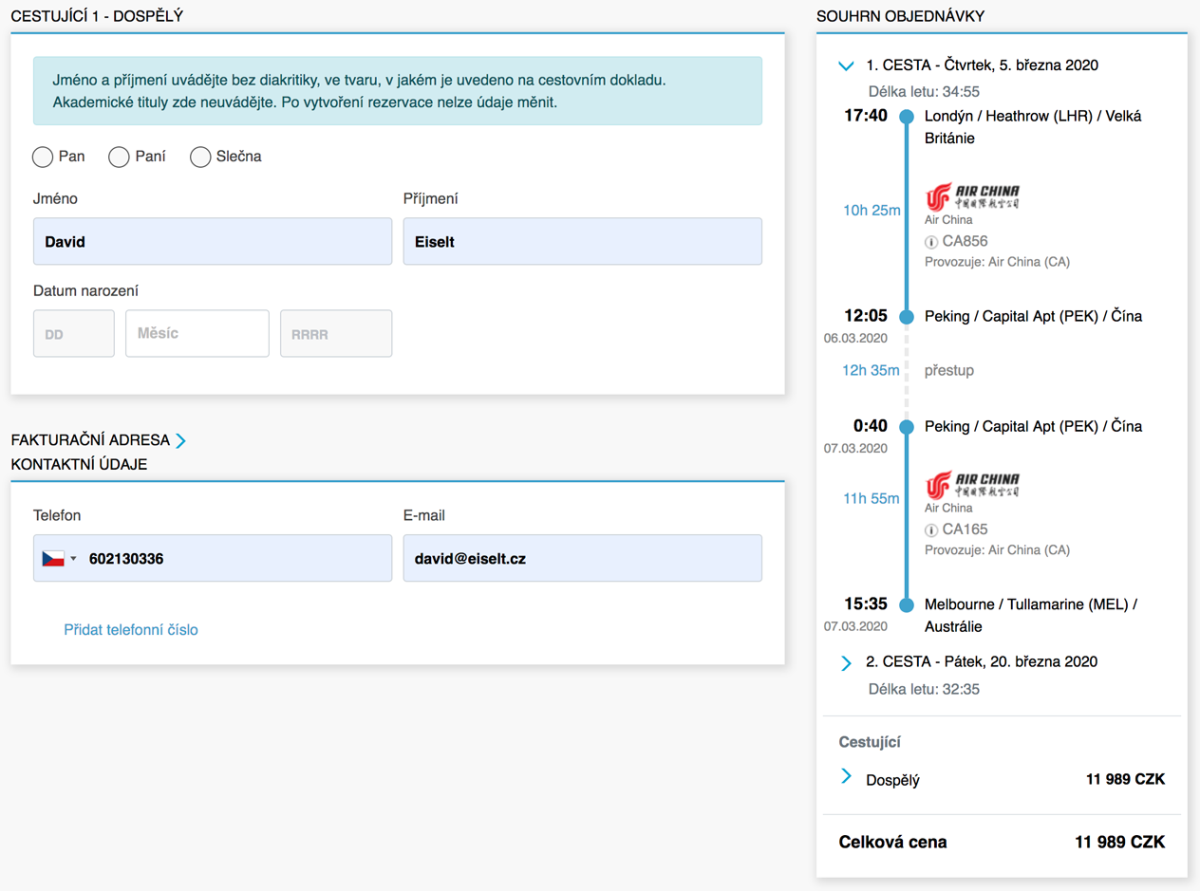Open the Měsíc birth month dropdown
The height and width of the screenshot is (891, 1200).
(x=197, y=334)
